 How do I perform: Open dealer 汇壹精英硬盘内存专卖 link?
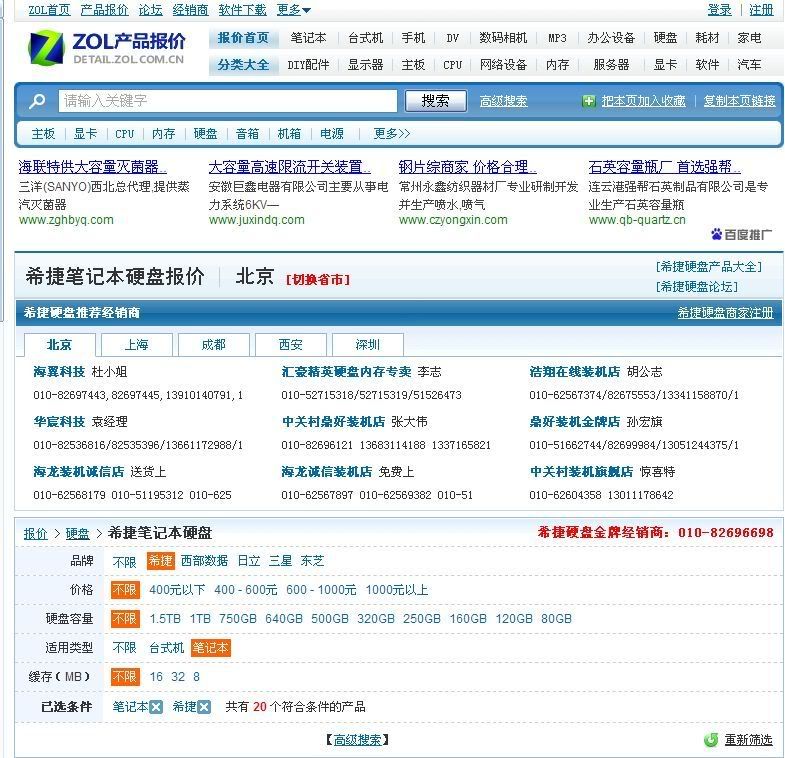[346, 372]
